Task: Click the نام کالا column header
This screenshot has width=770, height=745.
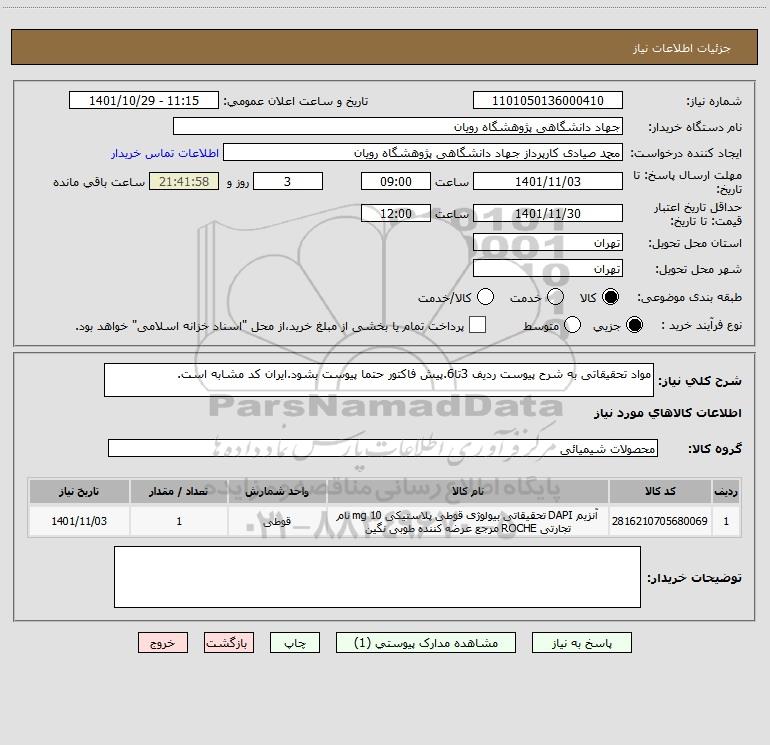Action: click(468, 492)
